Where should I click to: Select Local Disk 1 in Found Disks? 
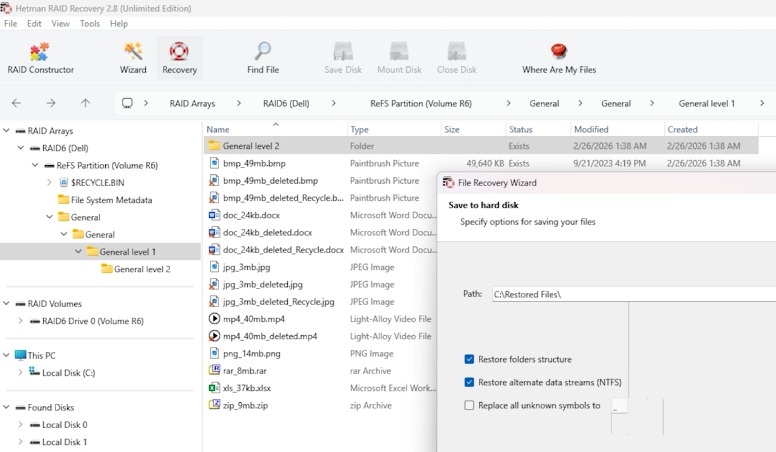coord(64,442)
